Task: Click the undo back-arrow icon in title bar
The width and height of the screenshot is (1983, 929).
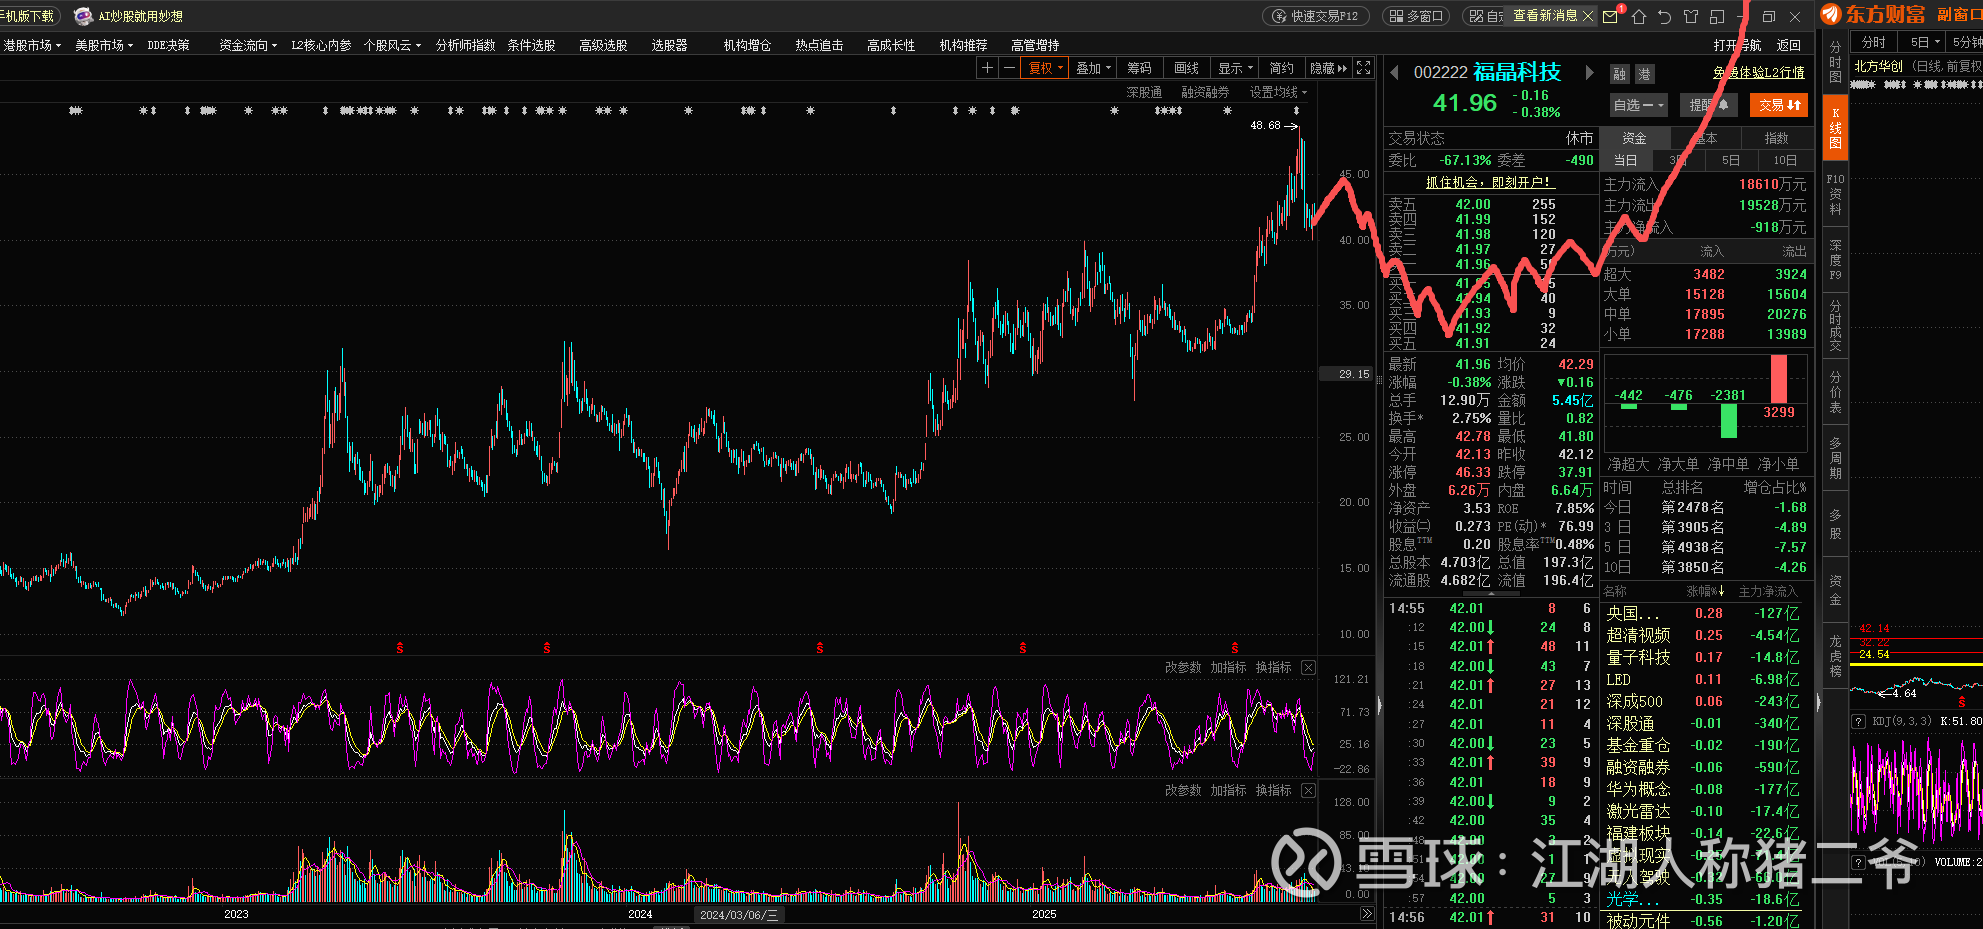Action: (x=1664, y=16)
